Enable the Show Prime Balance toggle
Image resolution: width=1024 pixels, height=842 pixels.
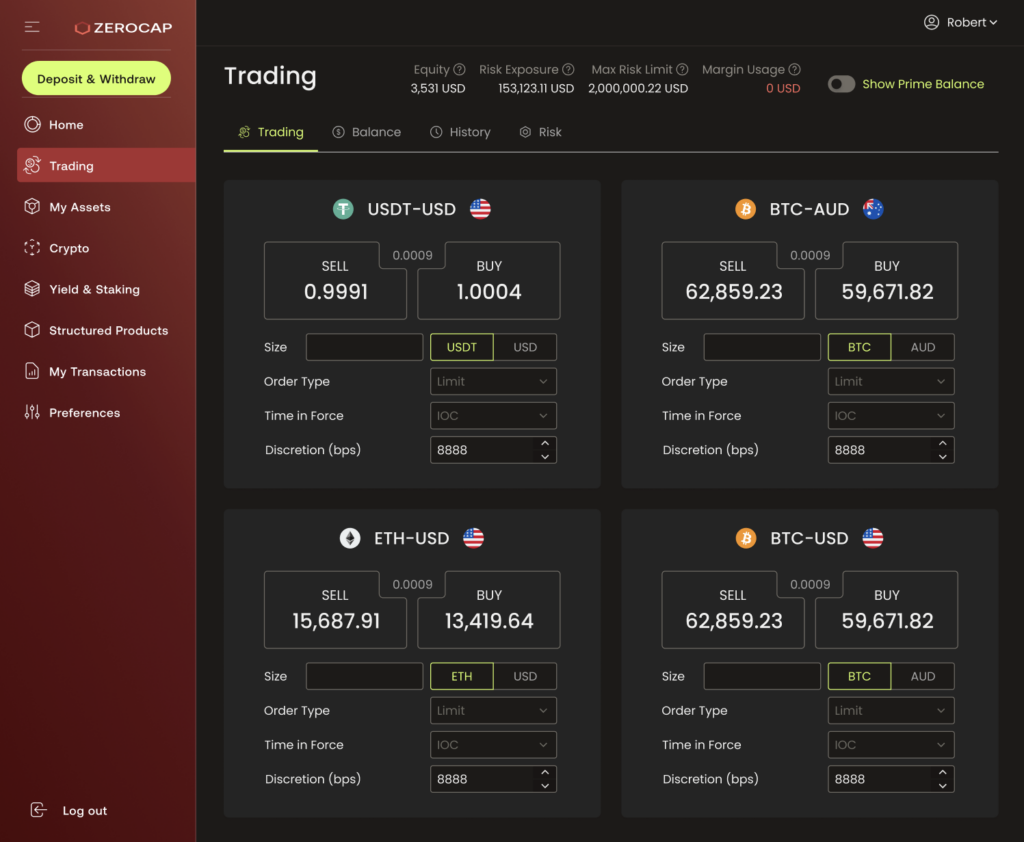click(x=841, y=84)
